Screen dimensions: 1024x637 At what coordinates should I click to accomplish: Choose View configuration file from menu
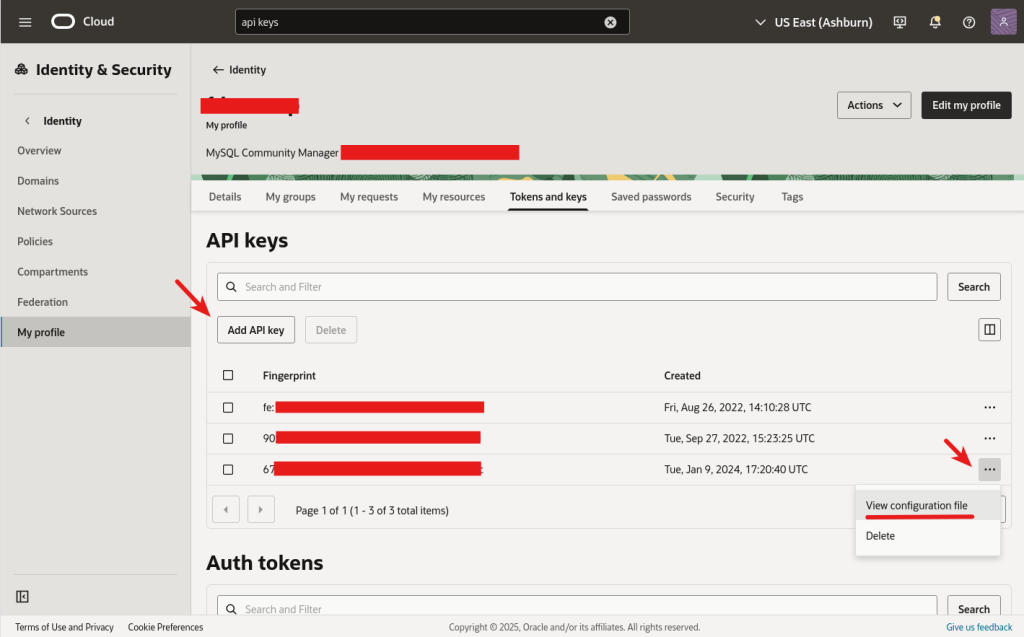916,506
